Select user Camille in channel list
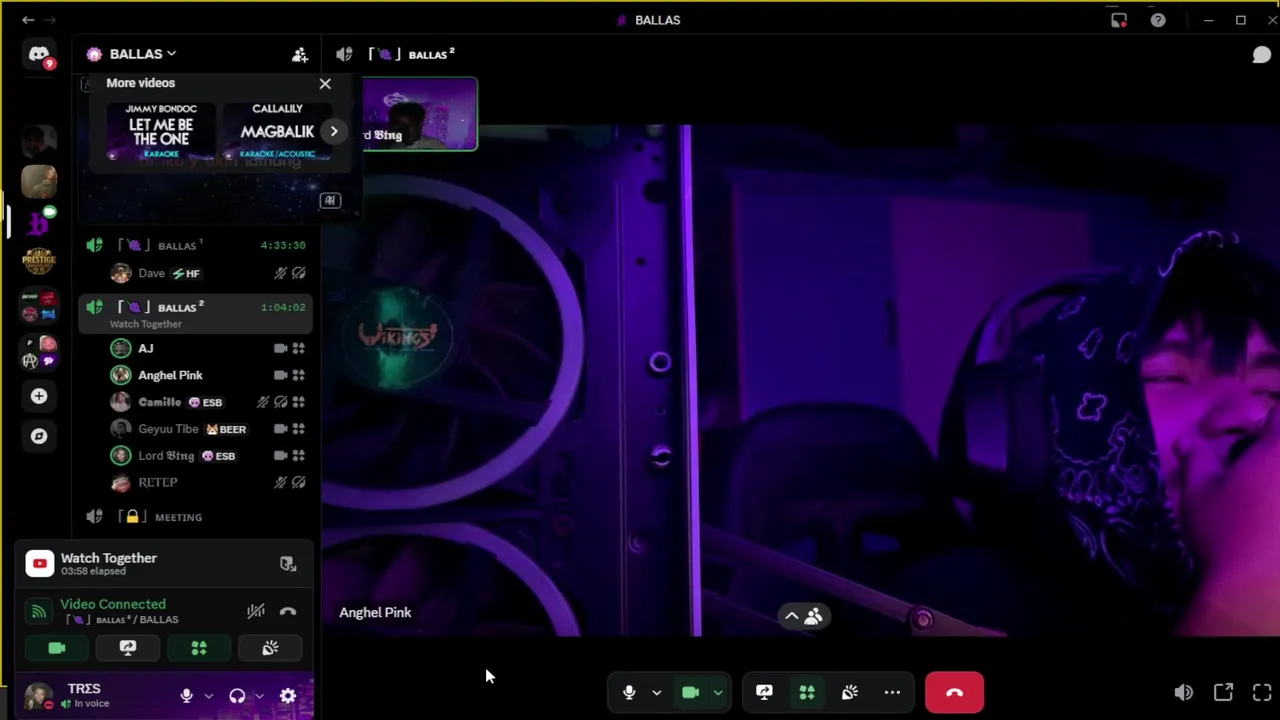 [210, 402]
